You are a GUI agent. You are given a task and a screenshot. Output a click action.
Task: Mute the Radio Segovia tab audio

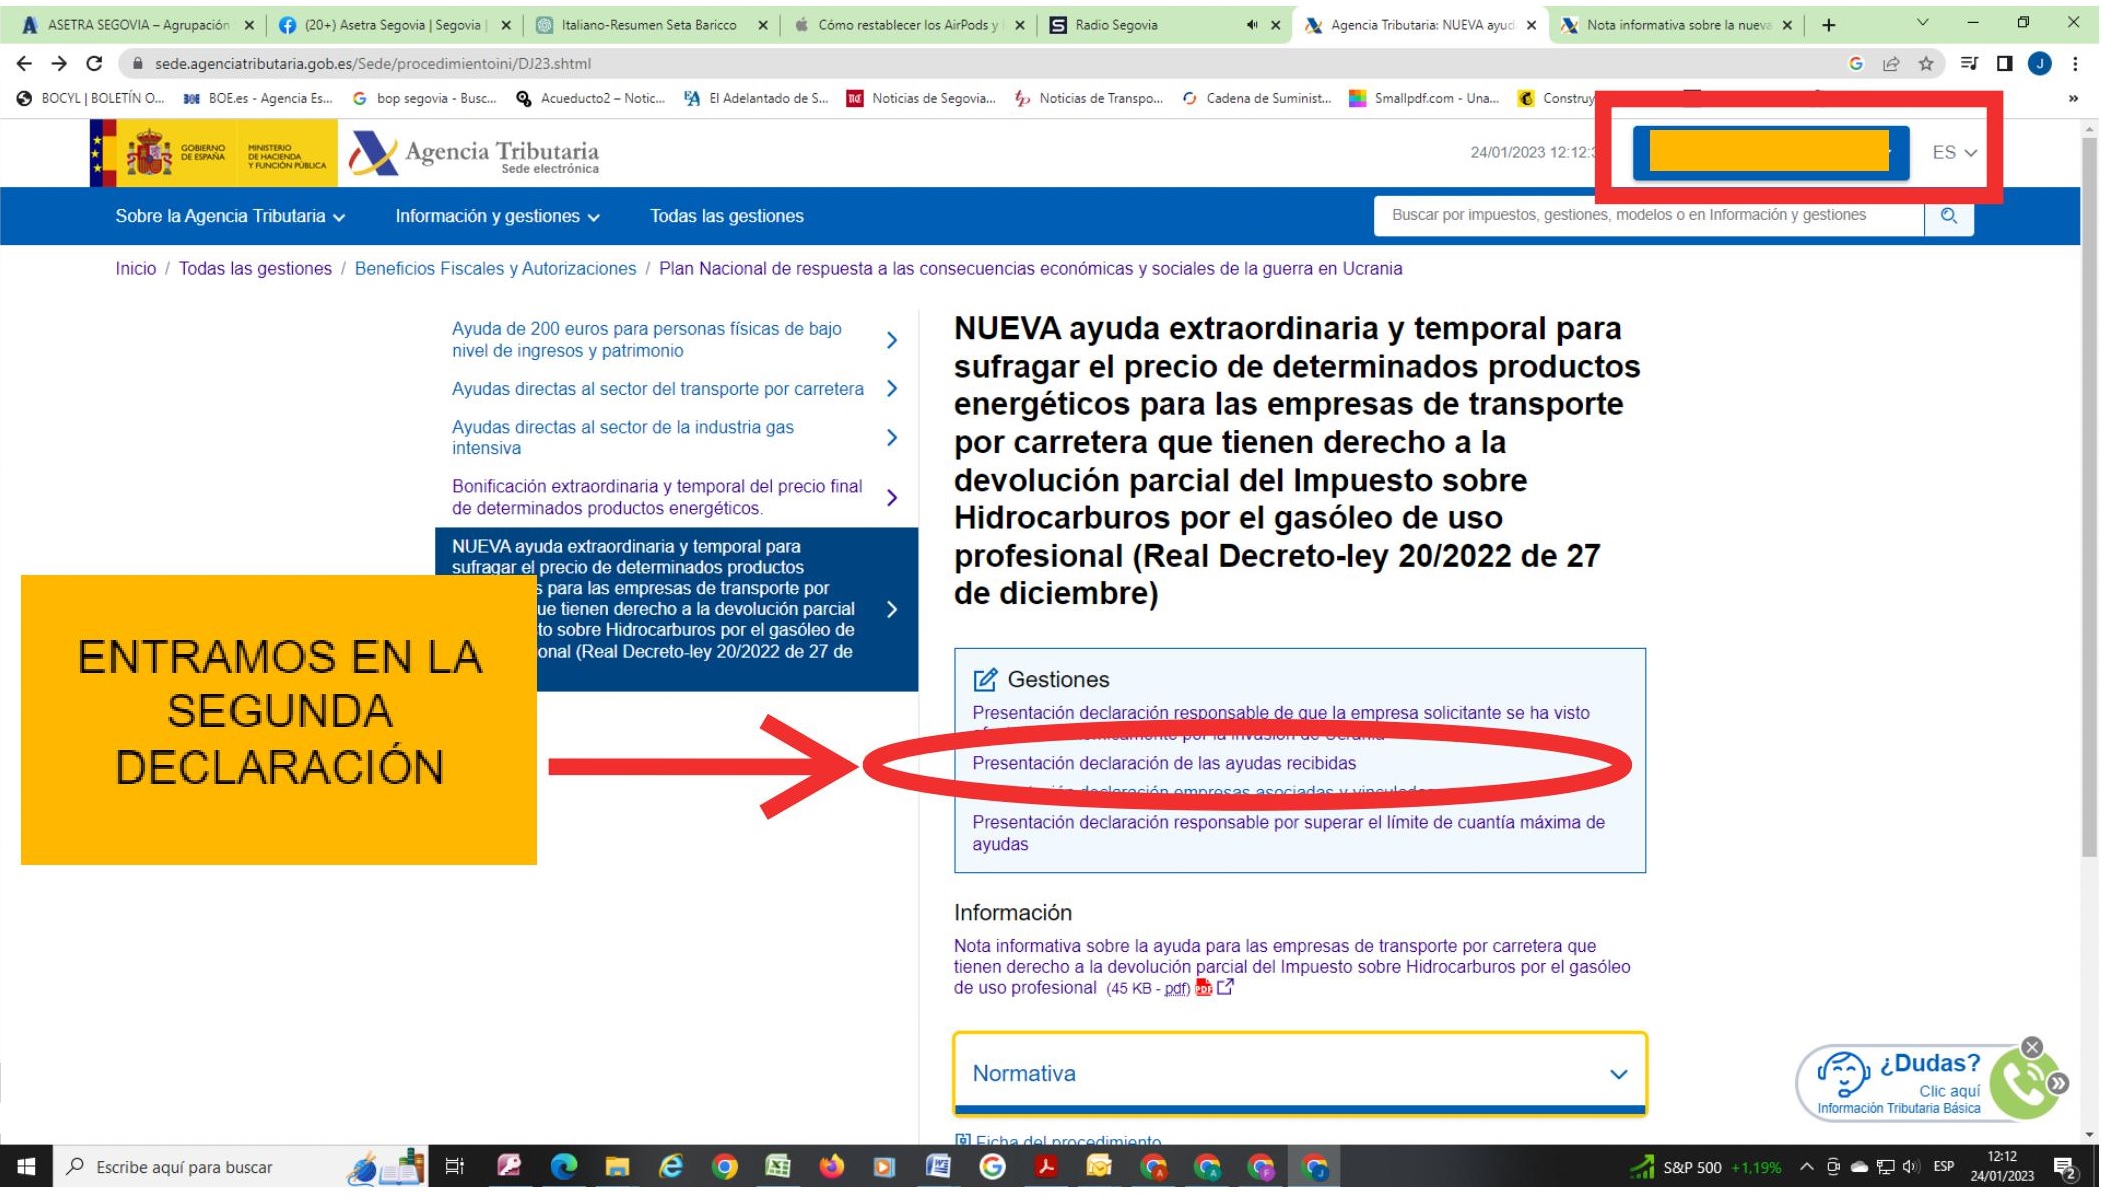1251,25
